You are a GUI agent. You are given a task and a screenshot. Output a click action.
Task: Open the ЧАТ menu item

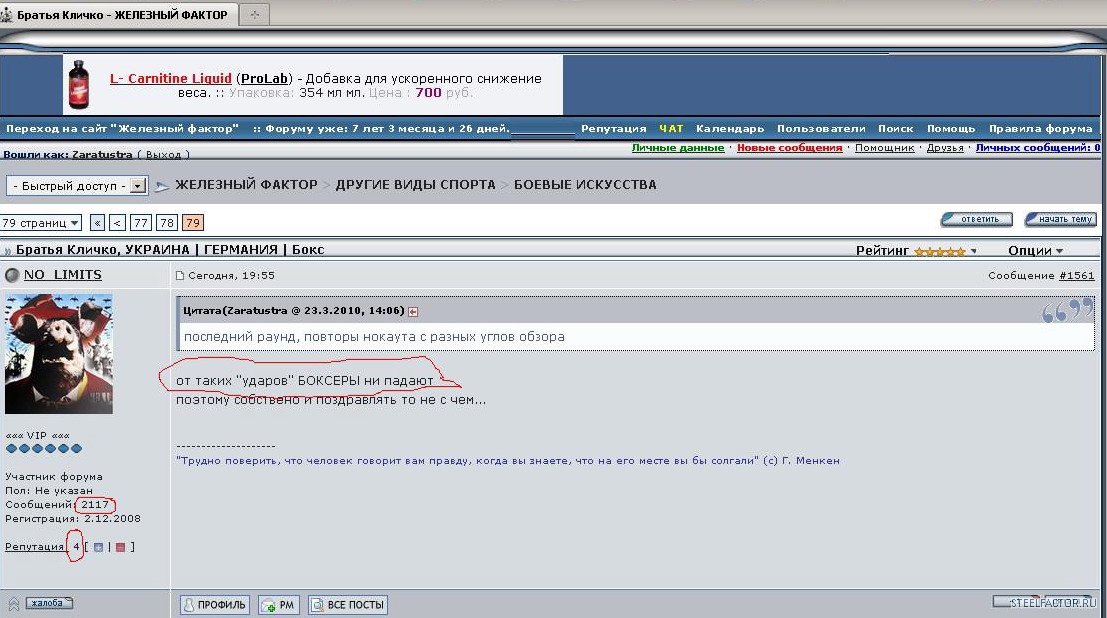click(x=671, y=129)
